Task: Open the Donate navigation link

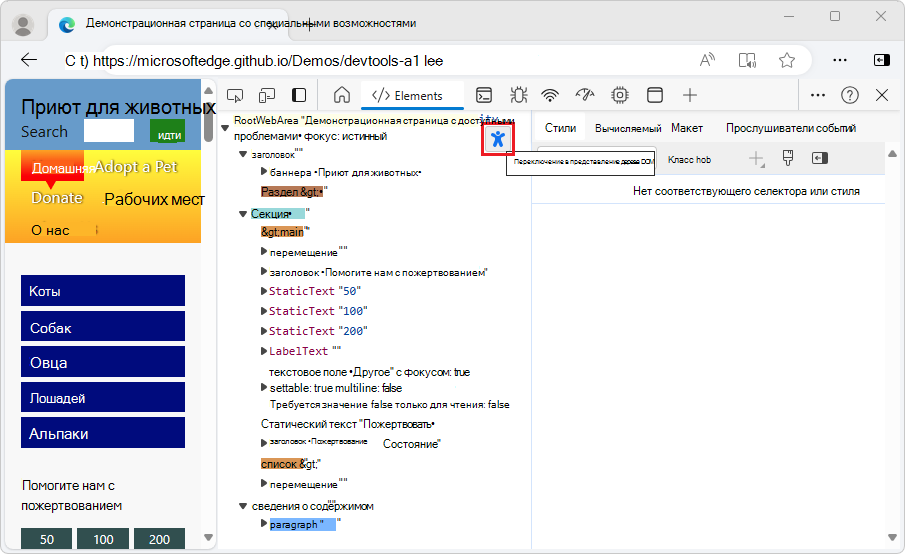Action: (x=57, y=198)
